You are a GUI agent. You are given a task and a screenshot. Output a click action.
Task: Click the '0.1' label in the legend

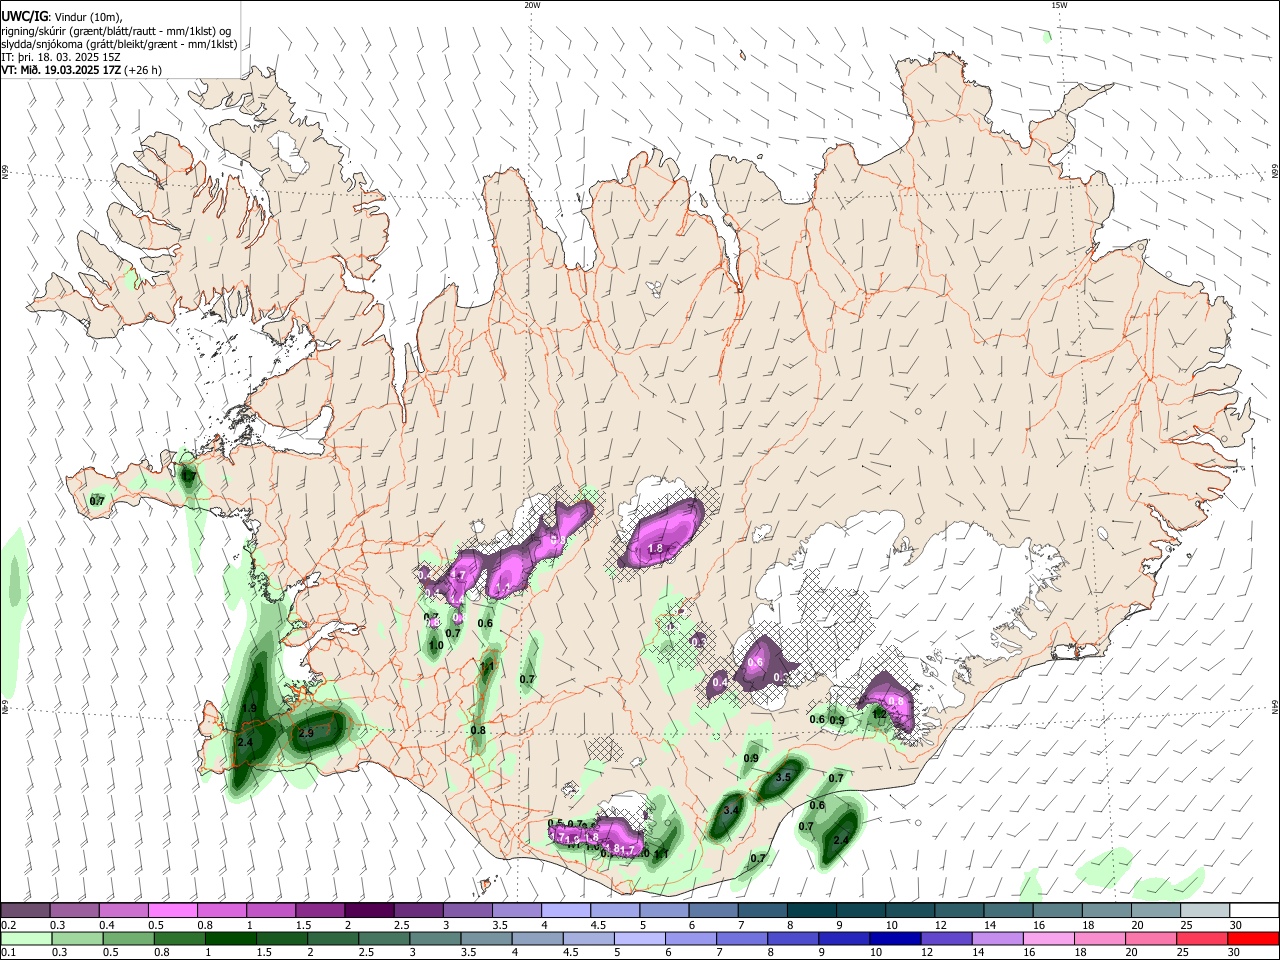[9, 953]
